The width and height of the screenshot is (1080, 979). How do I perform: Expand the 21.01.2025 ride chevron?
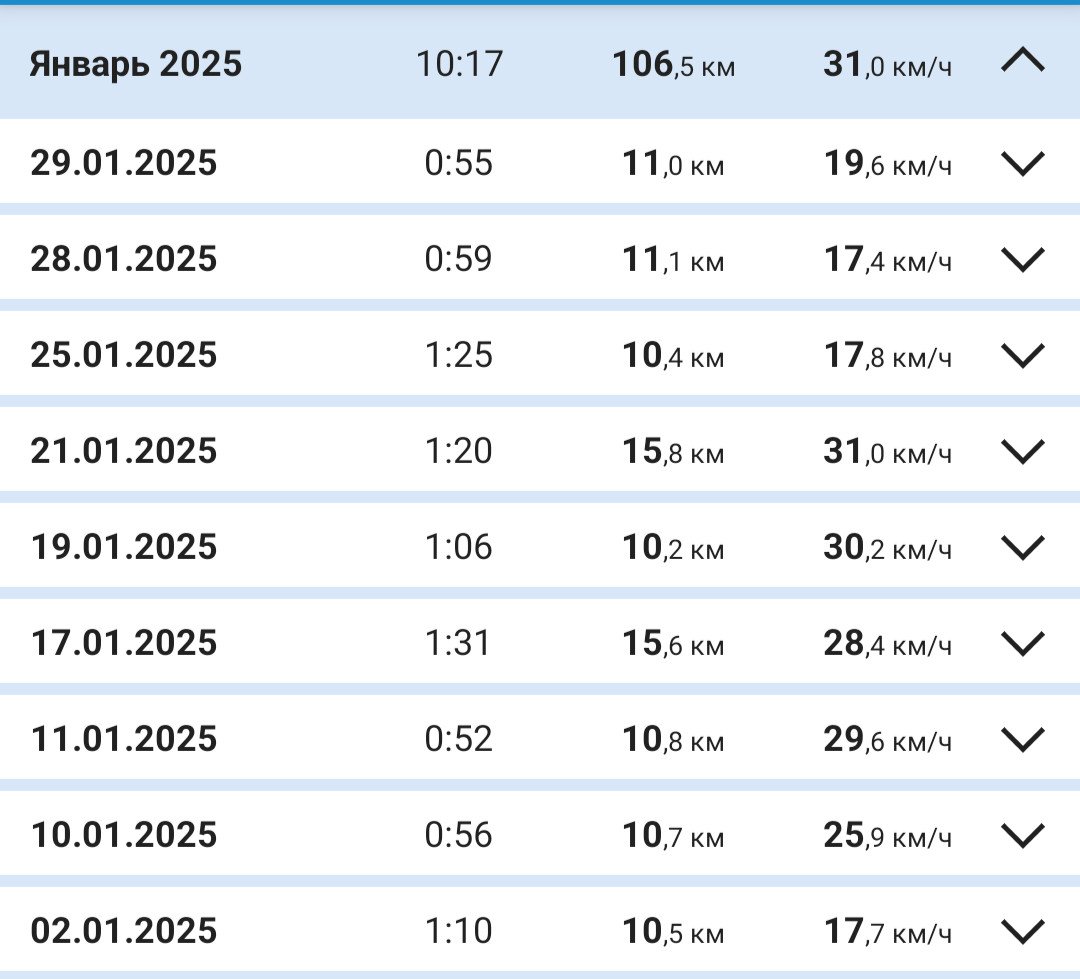pyautogui.click(x=1023, y=451)
